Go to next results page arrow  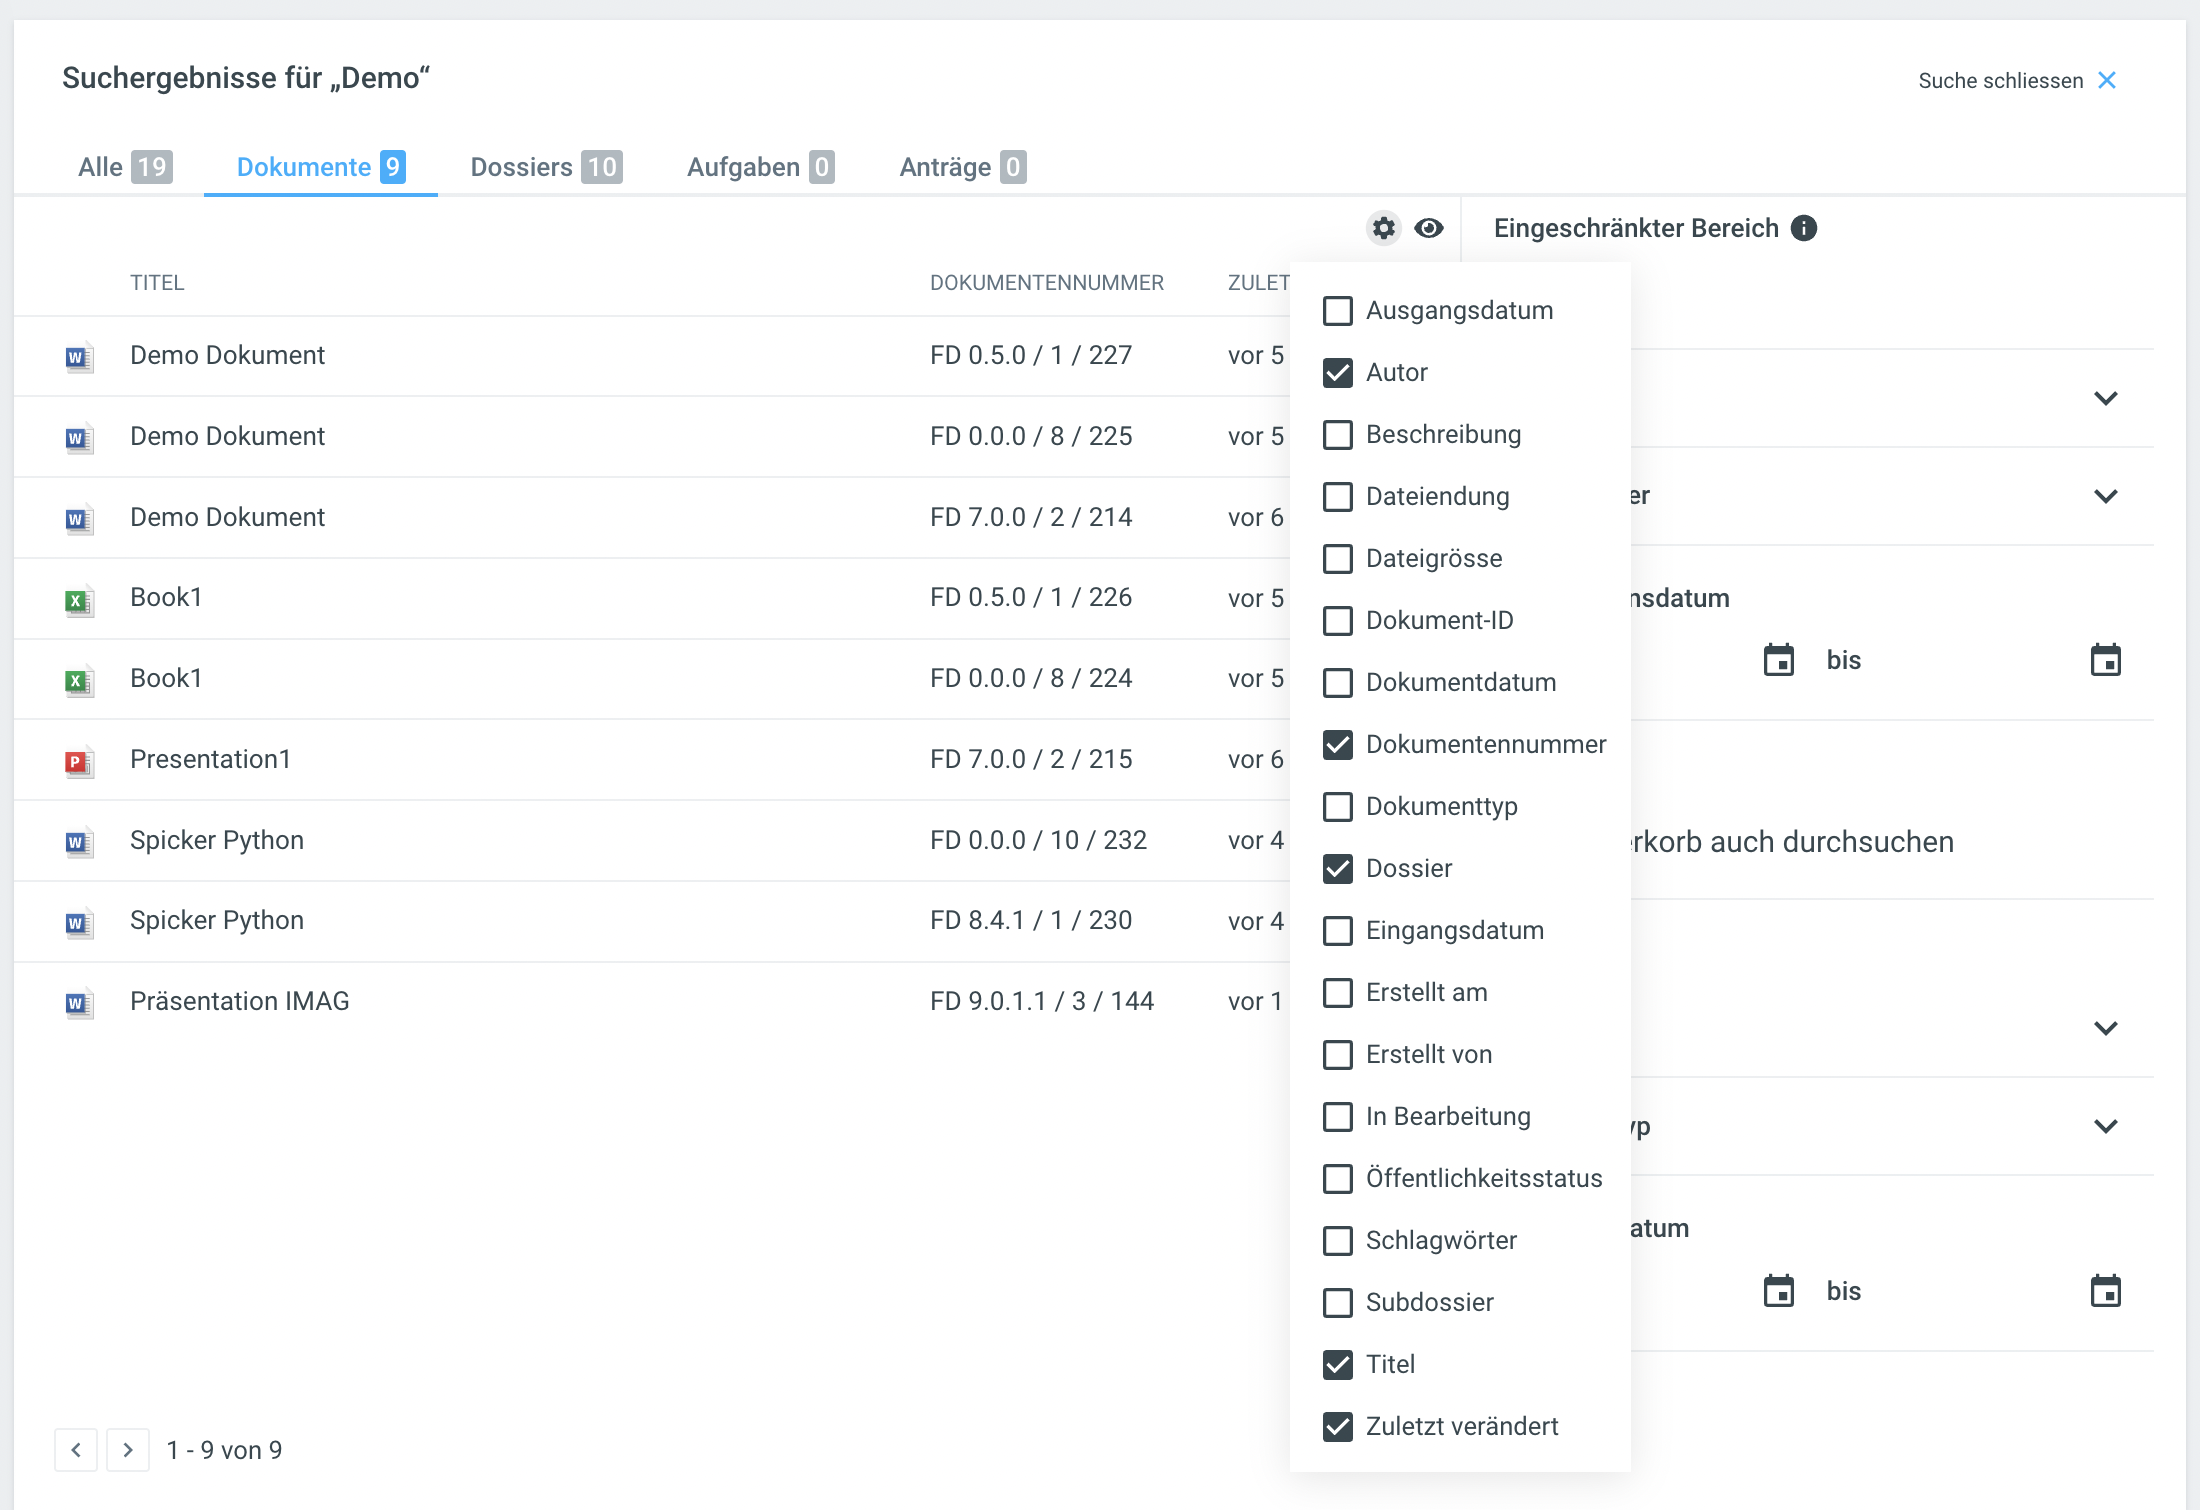pos(128,1450)
